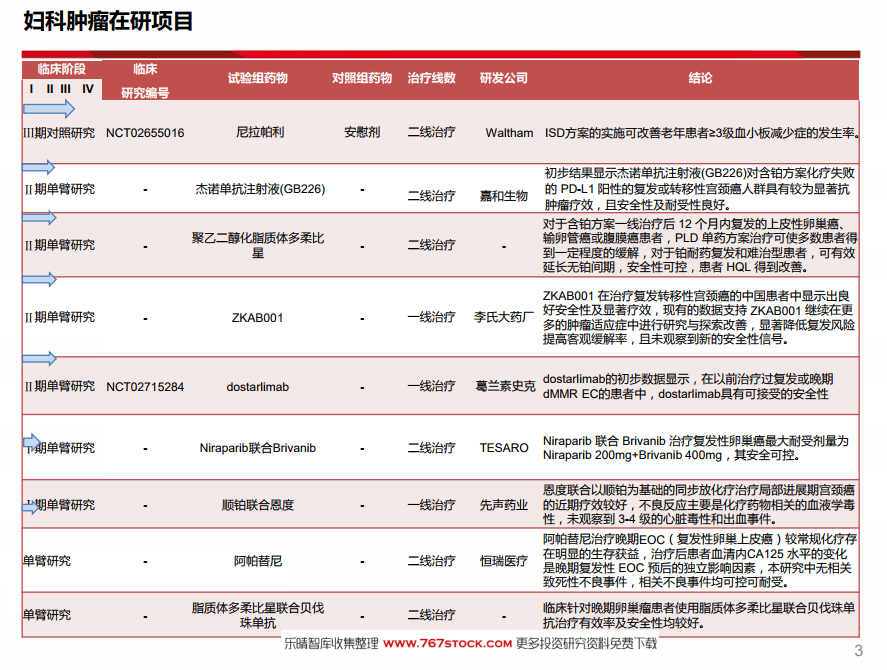
Task: Click 一线治疗 in the 先声药业 row
Action: [432, 505]
